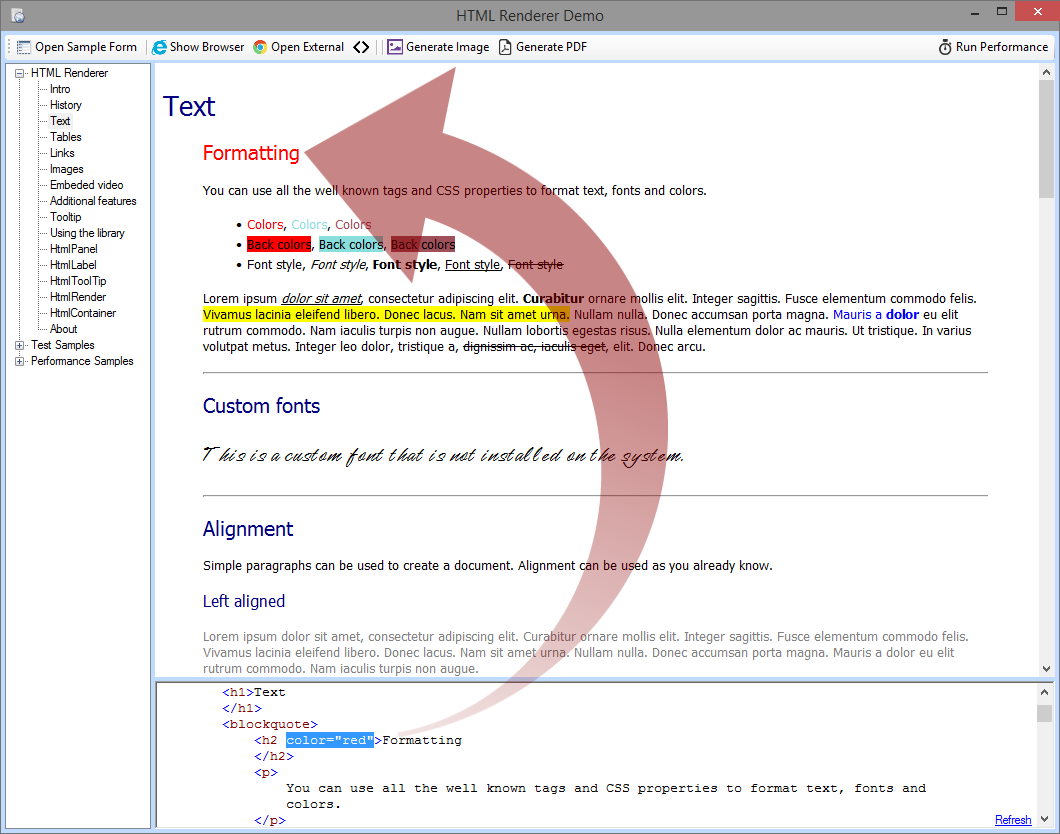Image resolution: width=1060 pixels, height=834 pixels.
Task: Click the Open Sample Form toolbar icon
Action: [25, 47]
